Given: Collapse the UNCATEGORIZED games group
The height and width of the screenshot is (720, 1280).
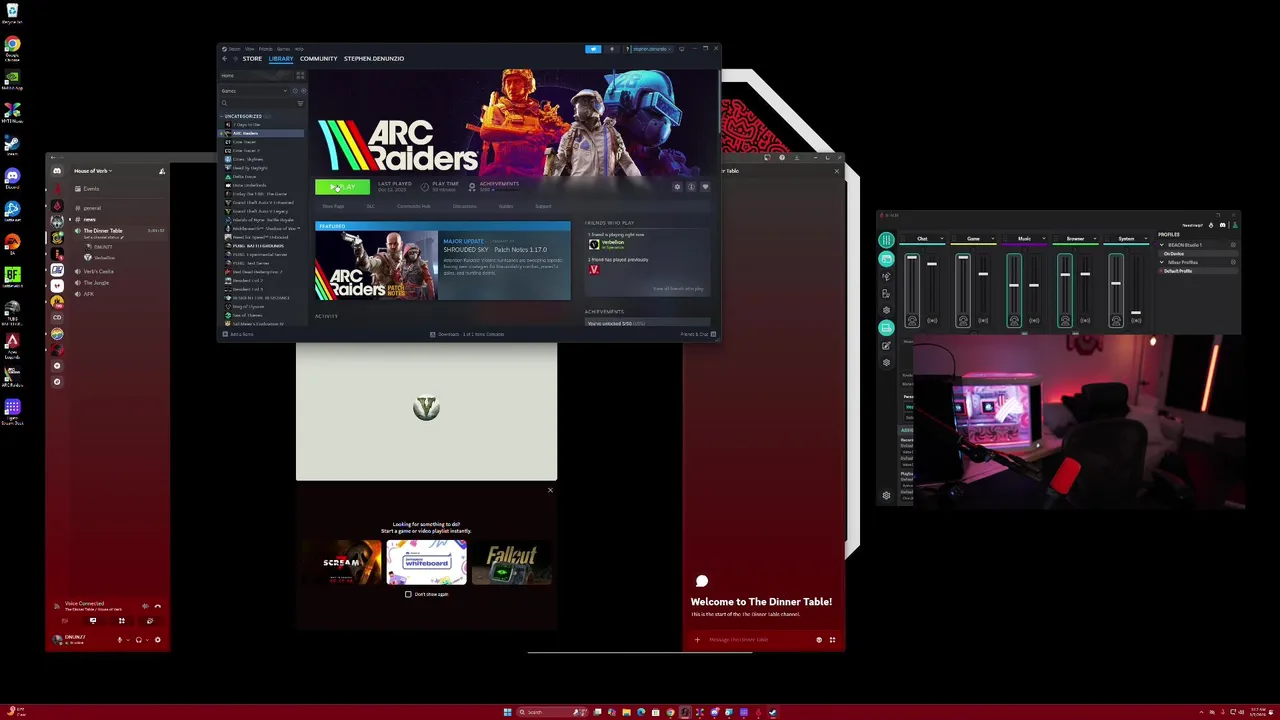Looking at the screenshot, I should tap(222, 116).
